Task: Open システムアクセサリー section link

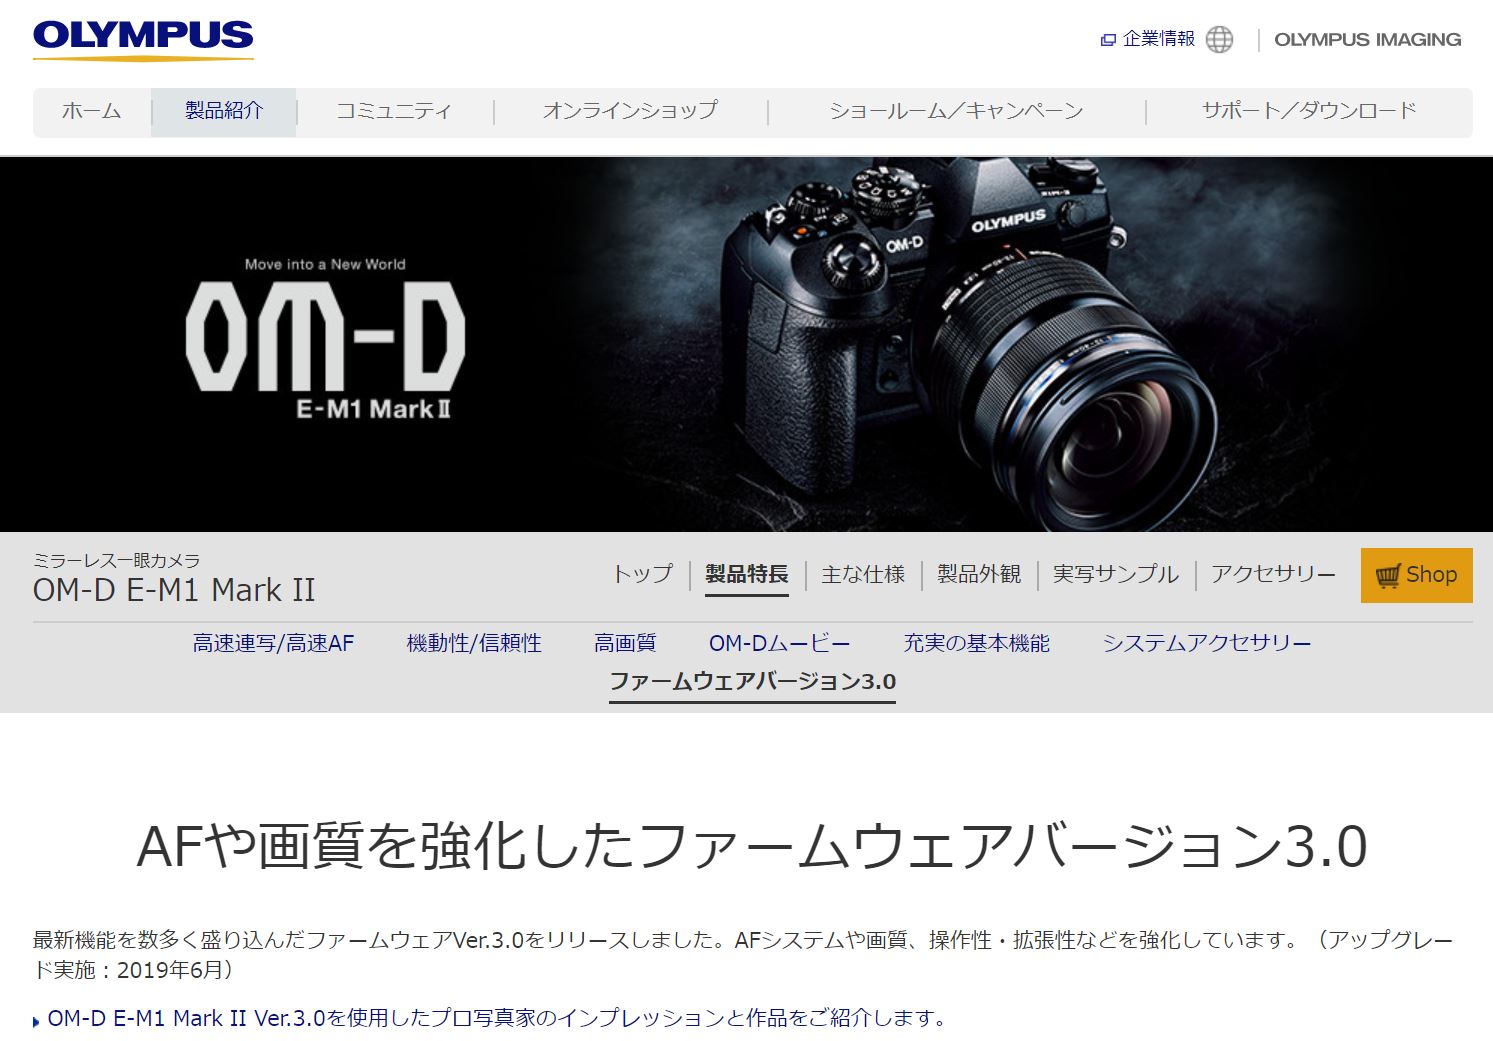Action: click(x=1207, y=643)
